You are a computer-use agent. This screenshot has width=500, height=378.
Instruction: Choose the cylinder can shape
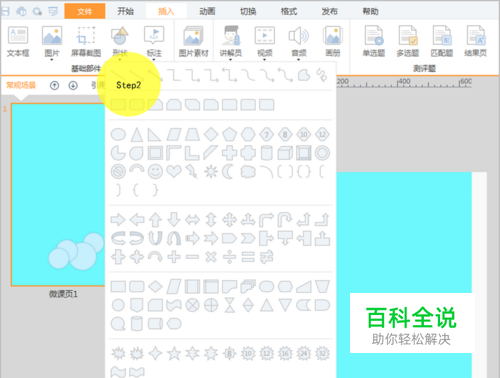(x=266, y=153)
